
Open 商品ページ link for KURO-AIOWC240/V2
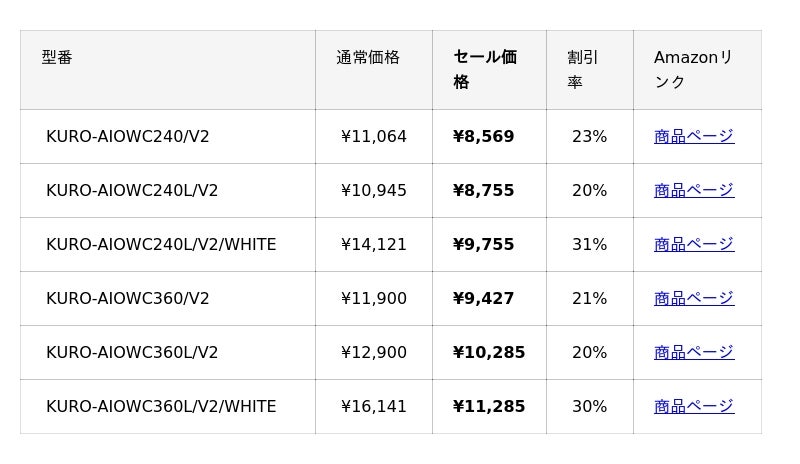click(x=694, y=136)
